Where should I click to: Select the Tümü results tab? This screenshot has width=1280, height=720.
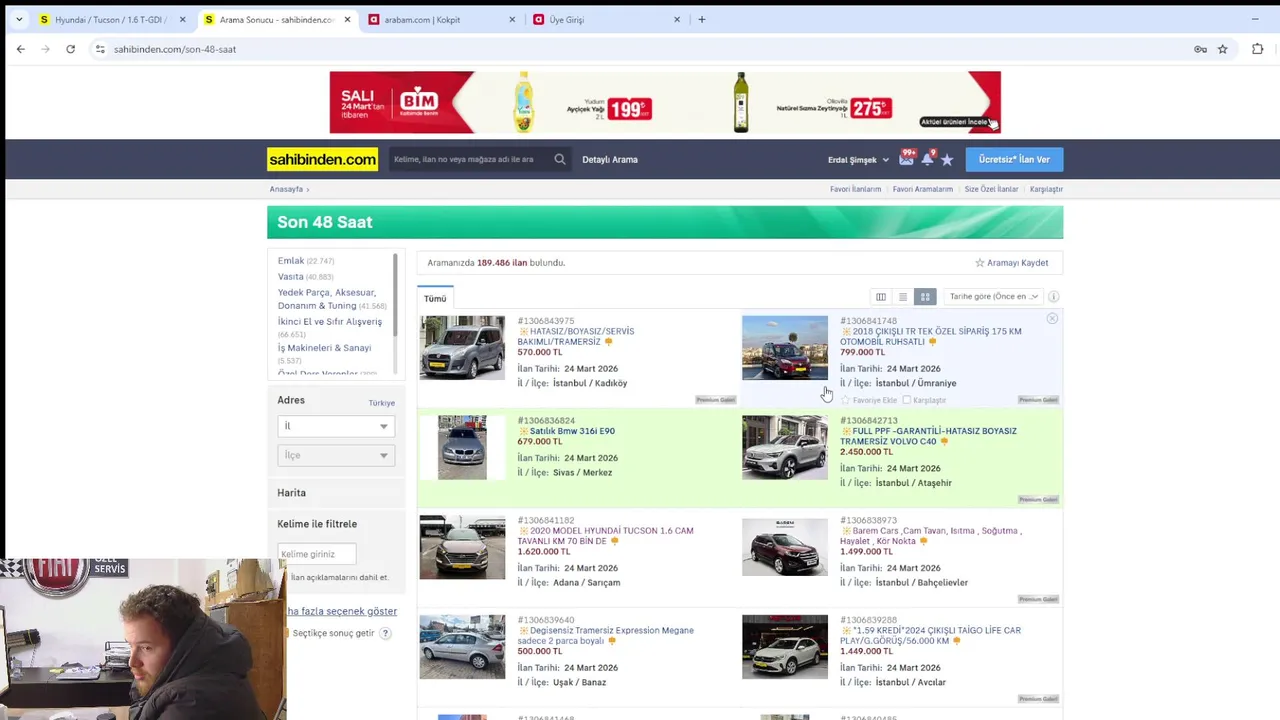[435, 298]
